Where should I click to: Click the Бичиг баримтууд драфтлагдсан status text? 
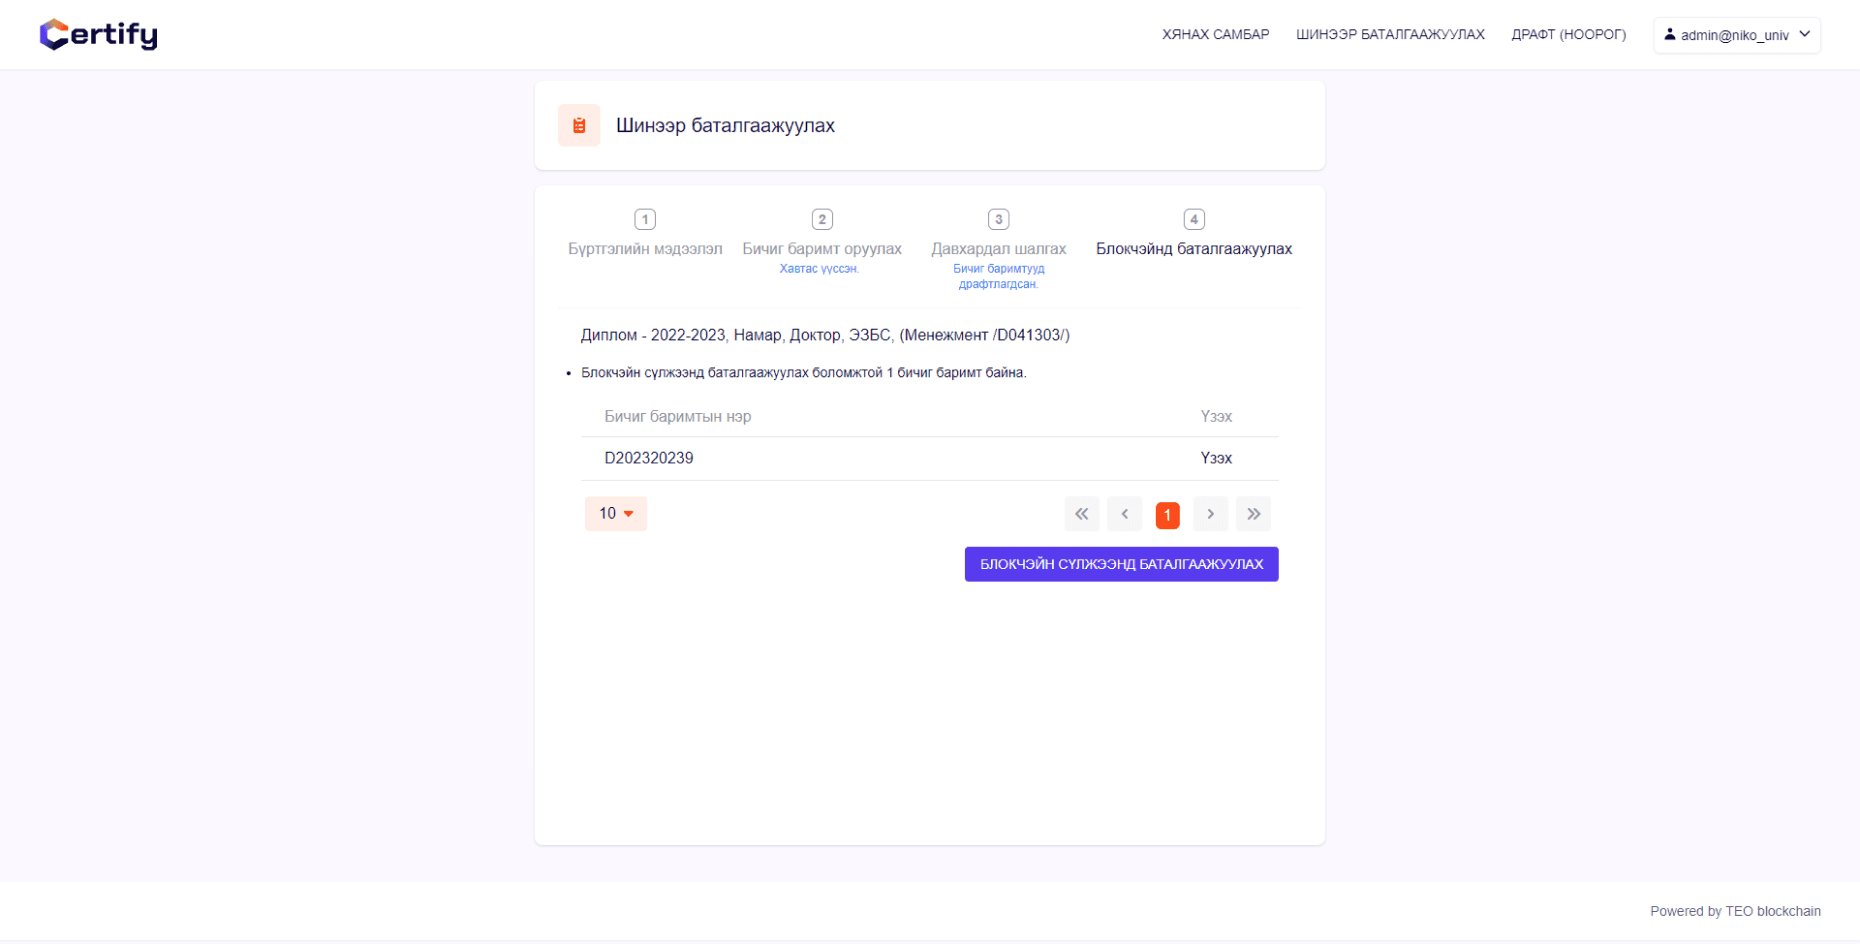[x=999, y=276]
